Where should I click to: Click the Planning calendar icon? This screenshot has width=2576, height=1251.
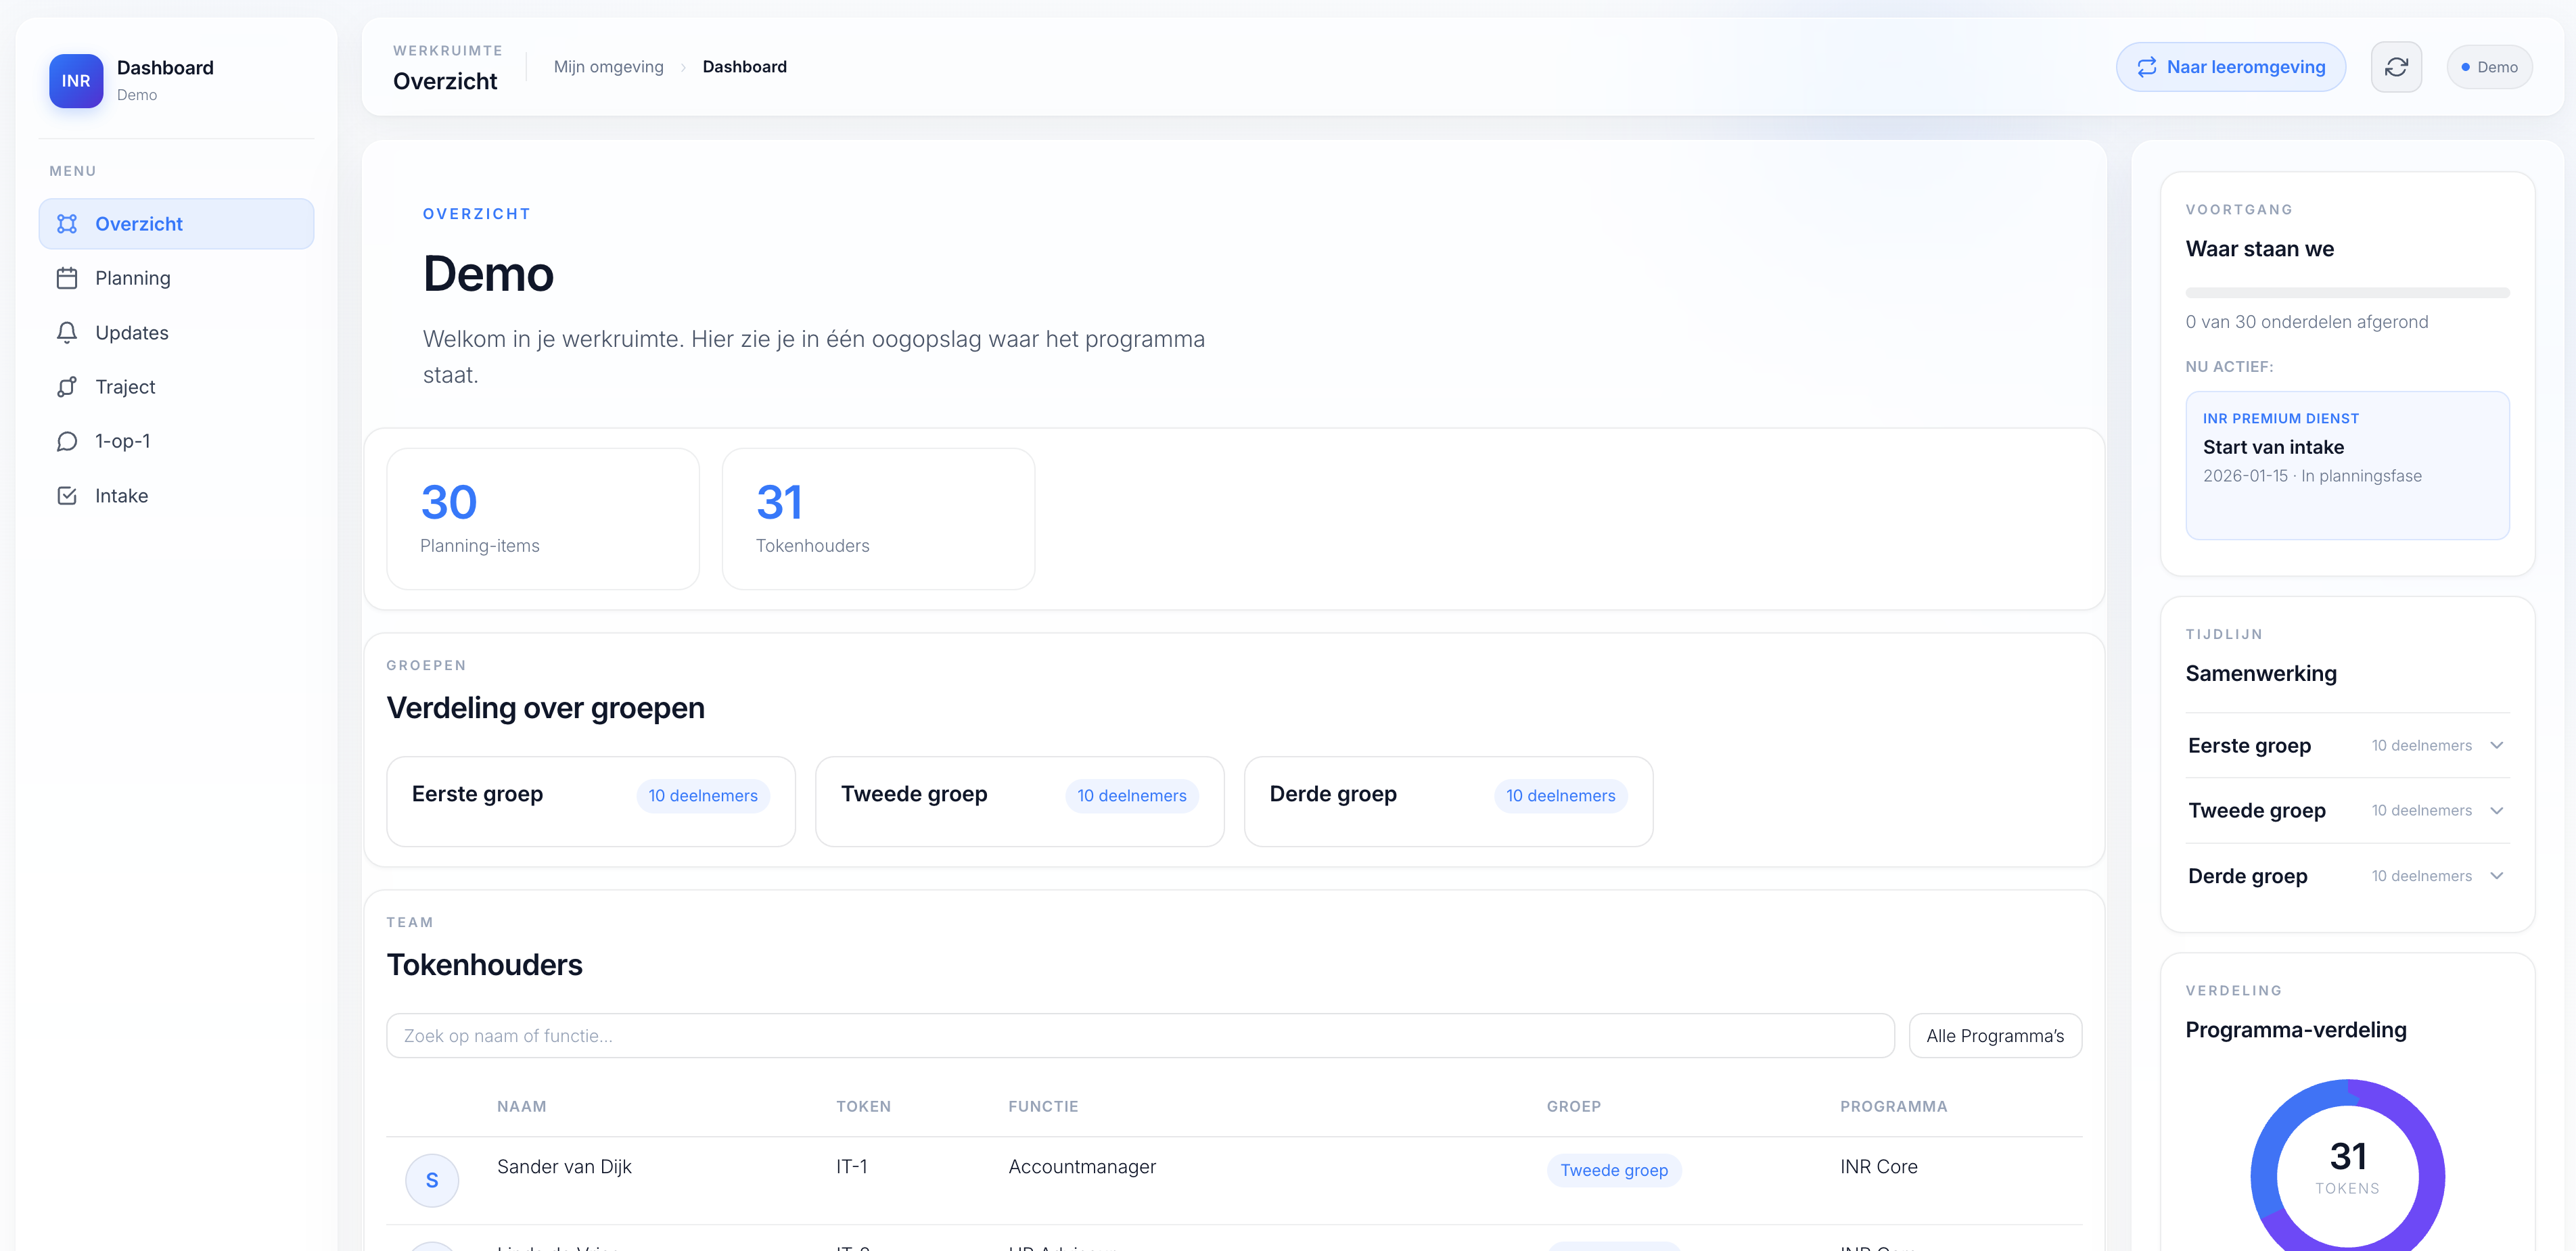(x=67, y=278)
